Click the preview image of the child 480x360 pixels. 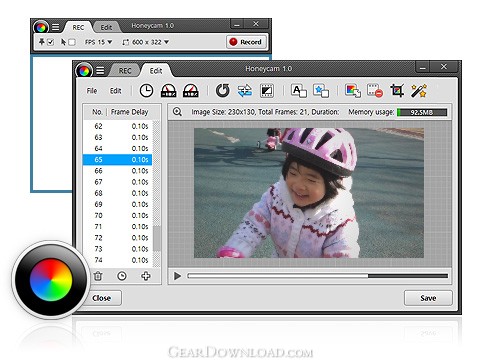pos(309,193)
